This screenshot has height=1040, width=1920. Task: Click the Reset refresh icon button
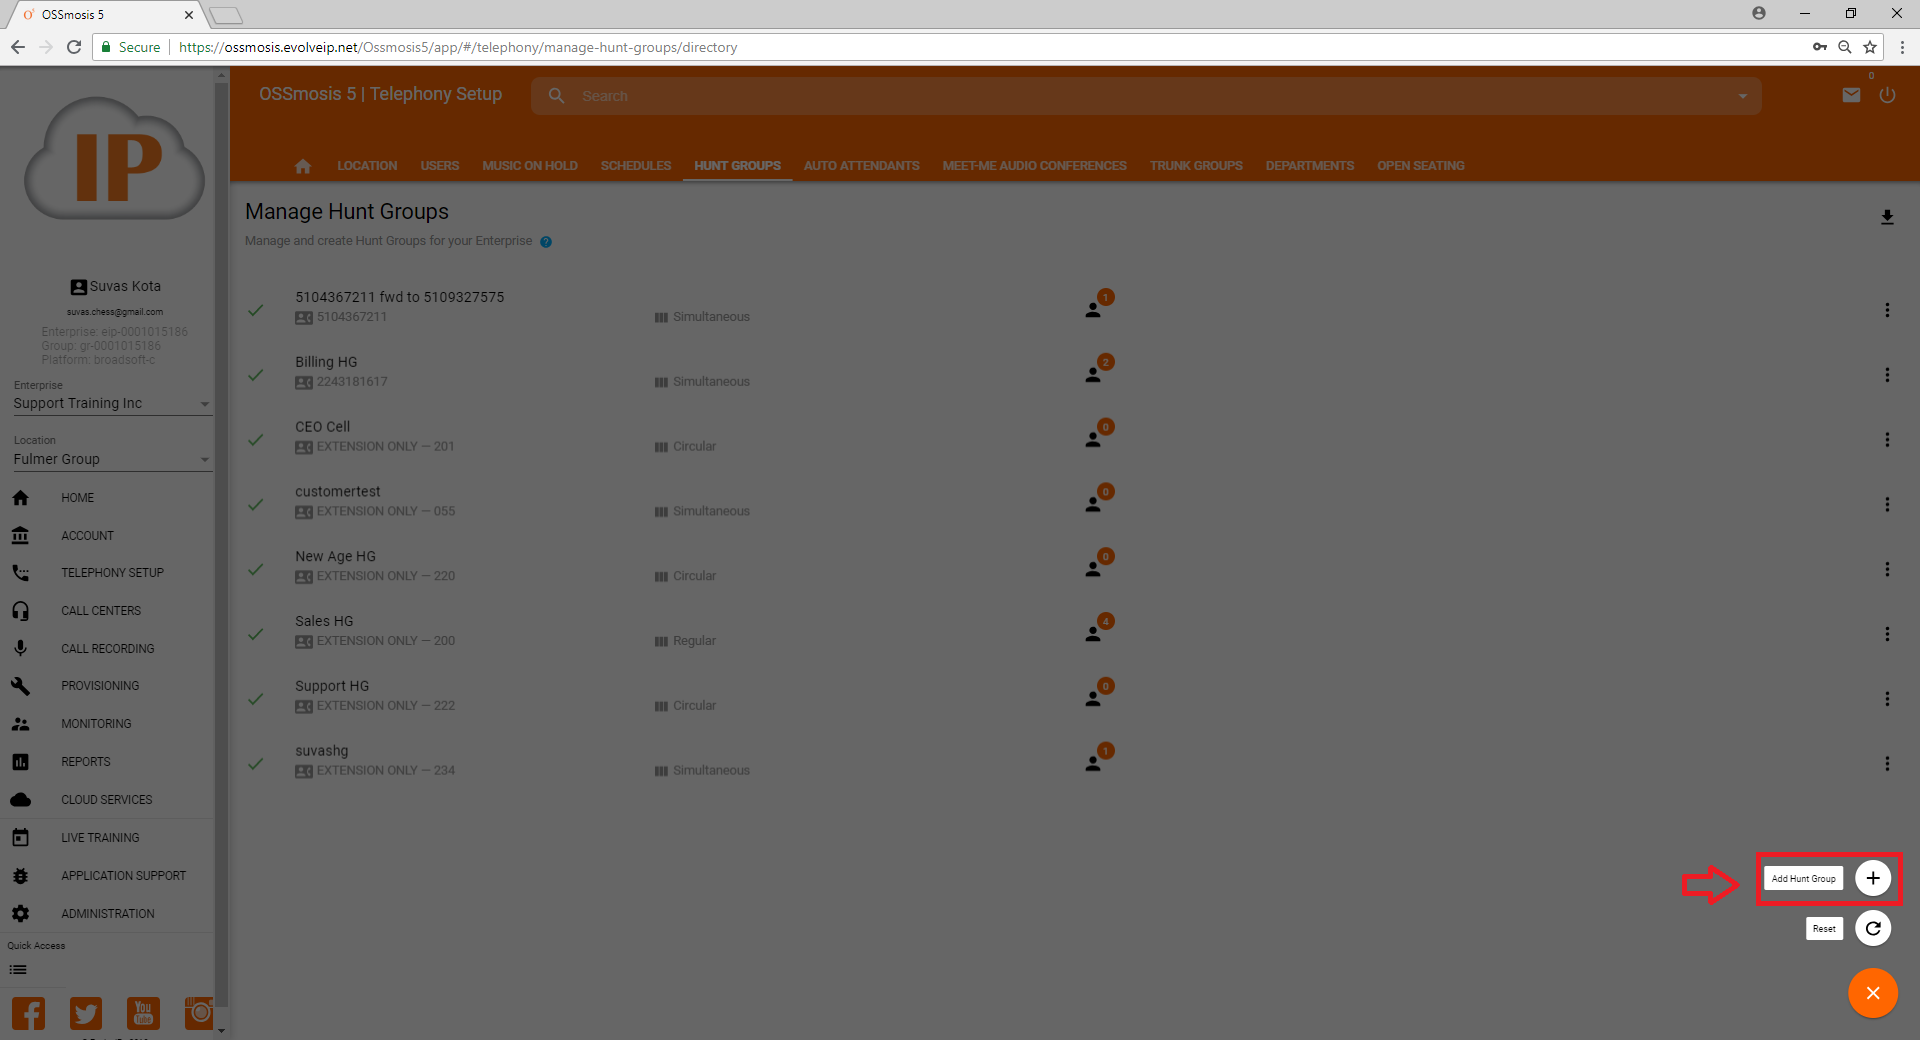pos(1872,928)
